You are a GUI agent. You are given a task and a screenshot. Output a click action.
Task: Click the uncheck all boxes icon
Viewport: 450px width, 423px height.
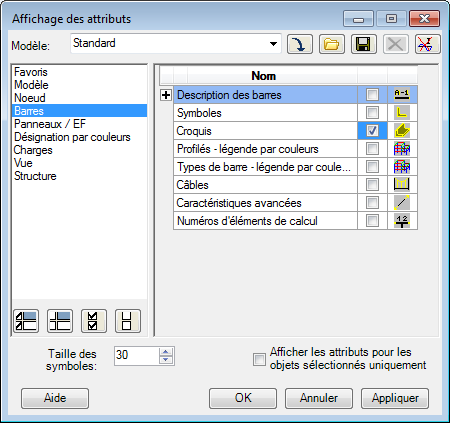click(128, 321)
